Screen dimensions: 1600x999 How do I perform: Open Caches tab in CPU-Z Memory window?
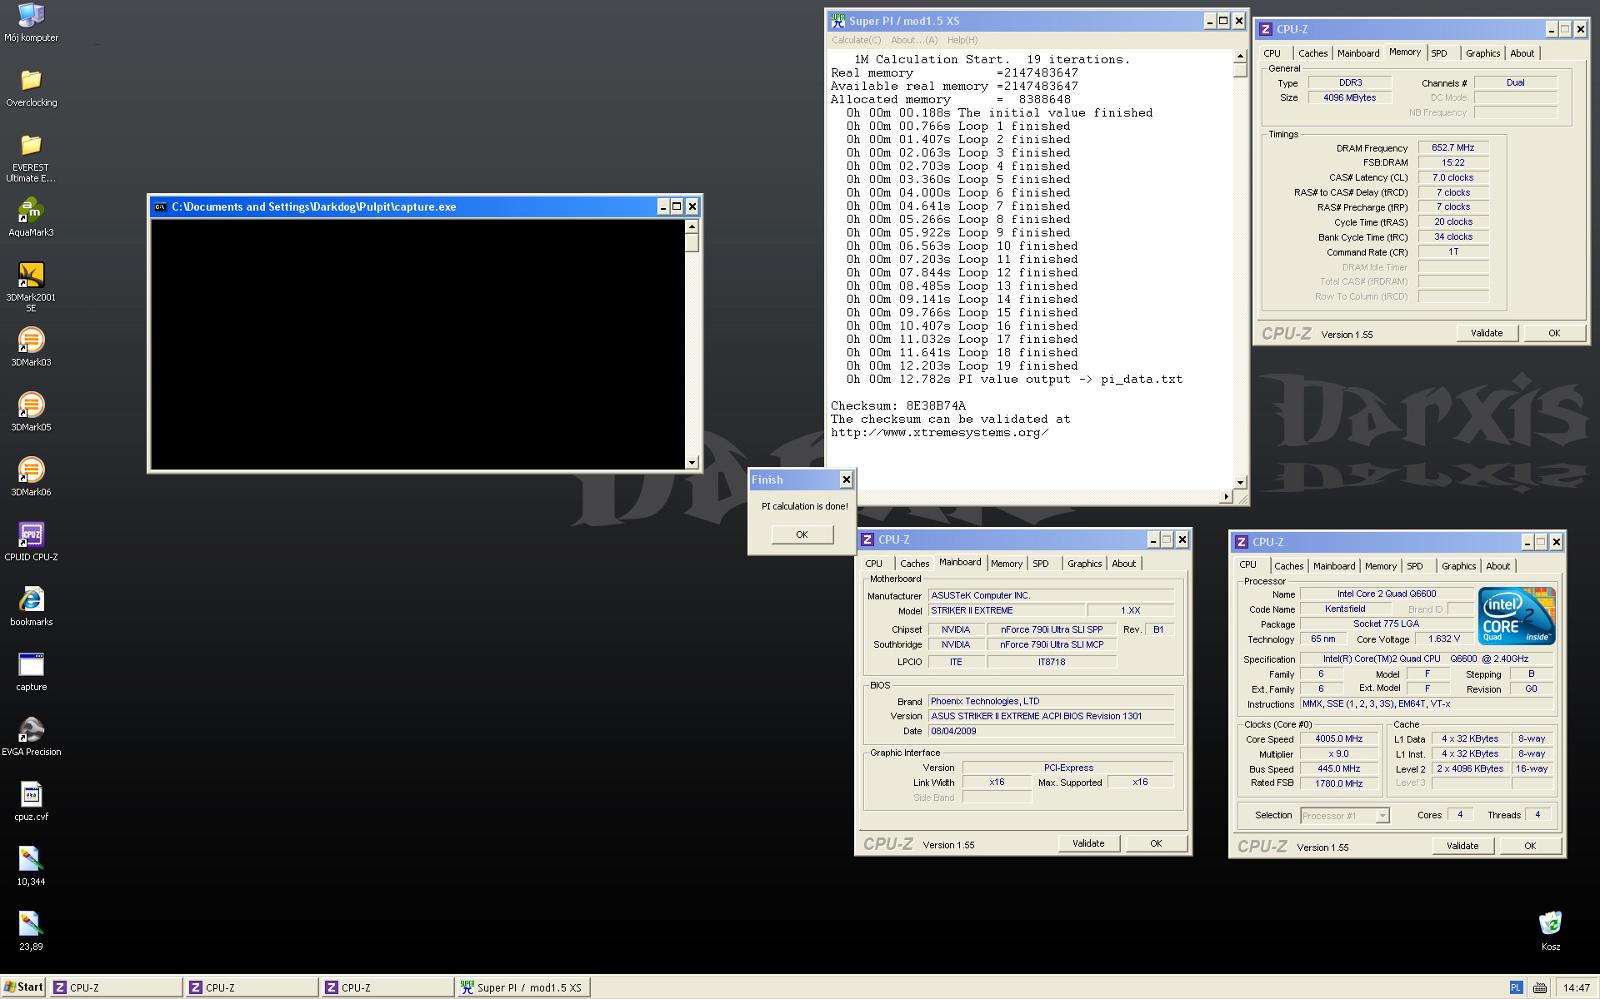tap(1313, 54)
